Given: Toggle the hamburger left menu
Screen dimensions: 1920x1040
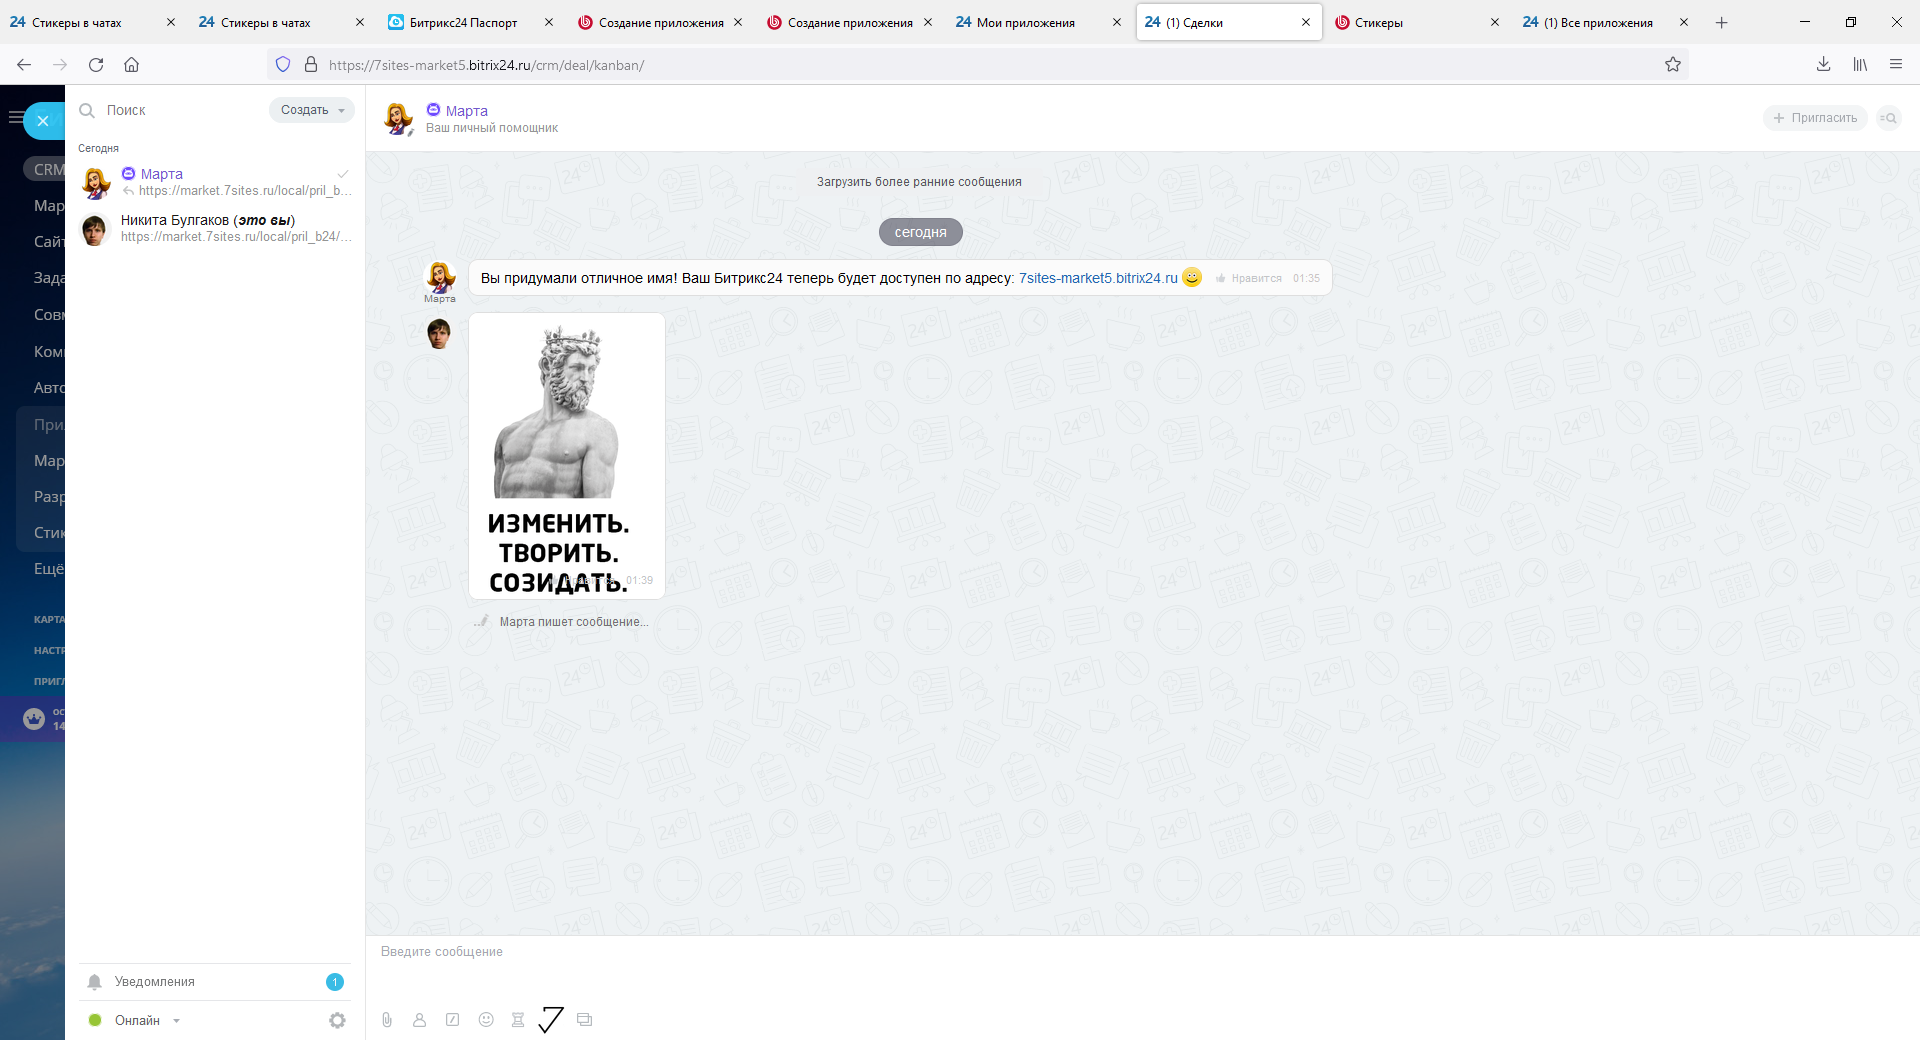Looking at the screenshot, I should coord(14,117).
